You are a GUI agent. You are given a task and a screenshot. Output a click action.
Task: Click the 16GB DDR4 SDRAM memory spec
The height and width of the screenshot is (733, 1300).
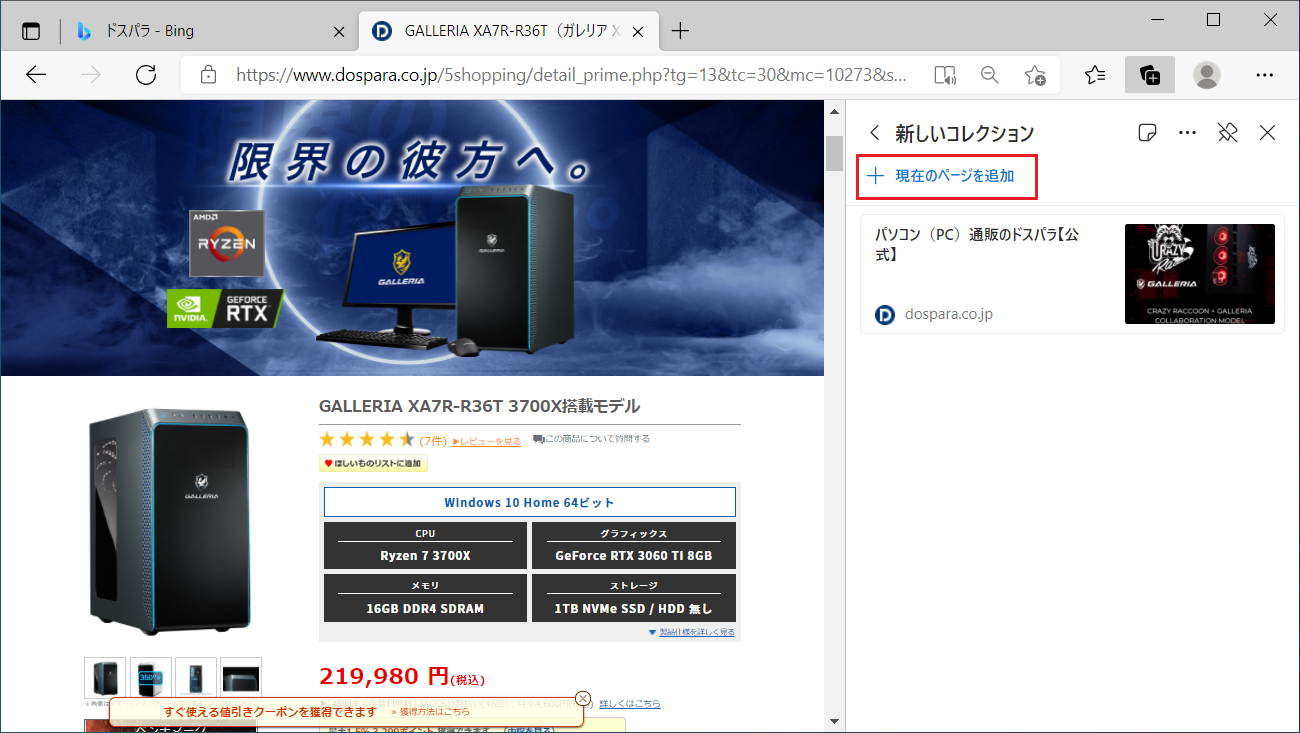click(x=425, y=598)
